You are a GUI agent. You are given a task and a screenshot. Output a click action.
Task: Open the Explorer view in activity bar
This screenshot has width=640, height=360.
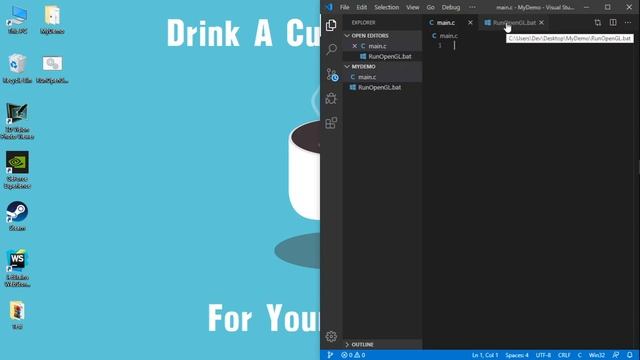(x=331, y=25)
